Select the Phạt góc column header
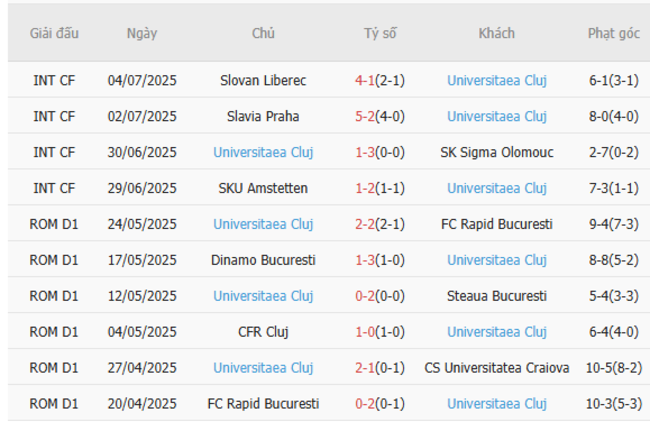 [613, 33]
